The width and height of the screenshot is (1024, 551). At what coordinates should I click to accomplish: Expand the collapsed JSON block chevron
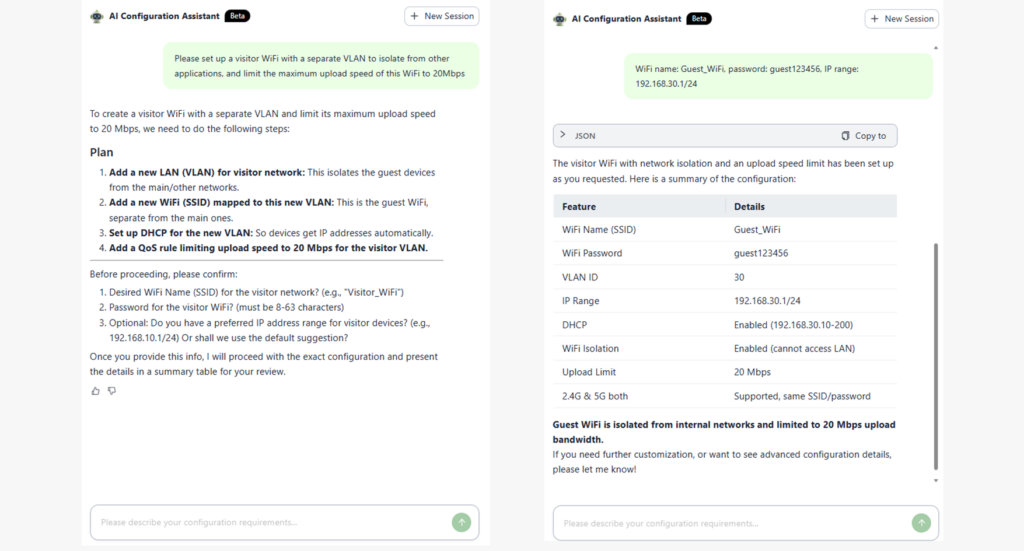coord(563,135)
